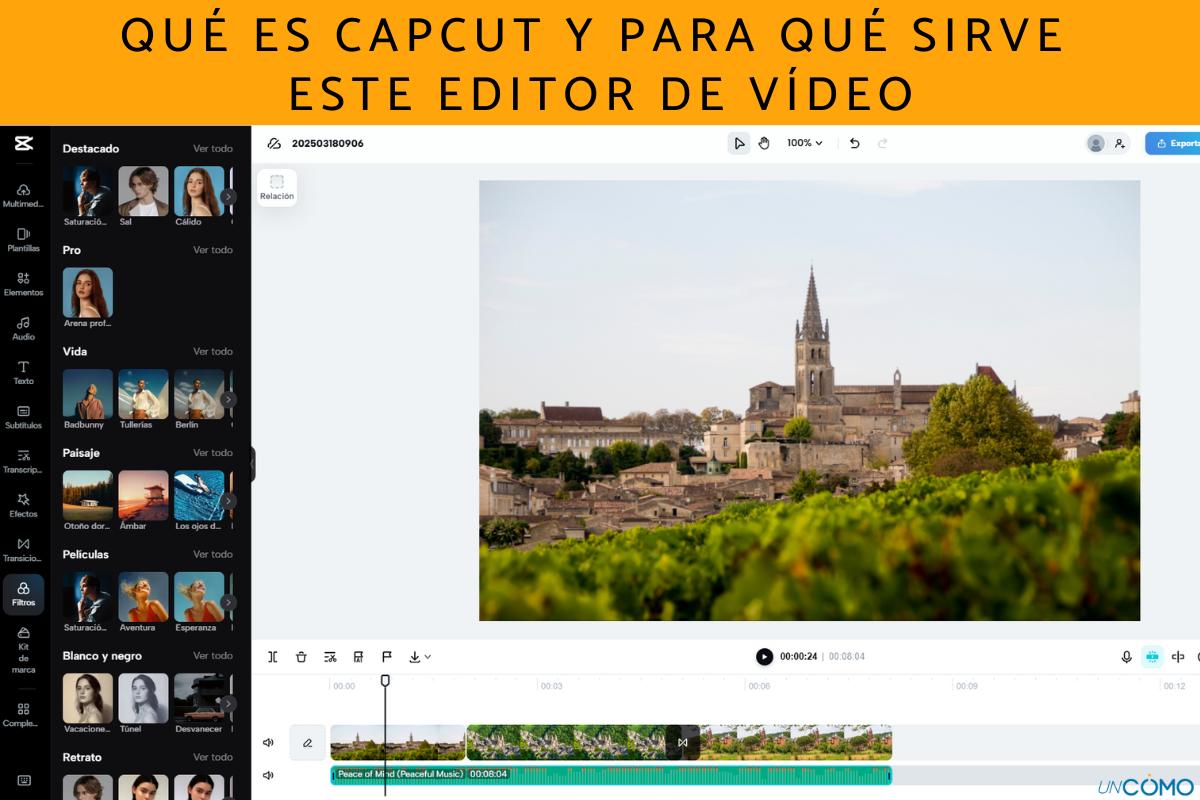Select the Transición sidebar icon
Viewport: 1200px width, 800px height.
coord(22,548)
